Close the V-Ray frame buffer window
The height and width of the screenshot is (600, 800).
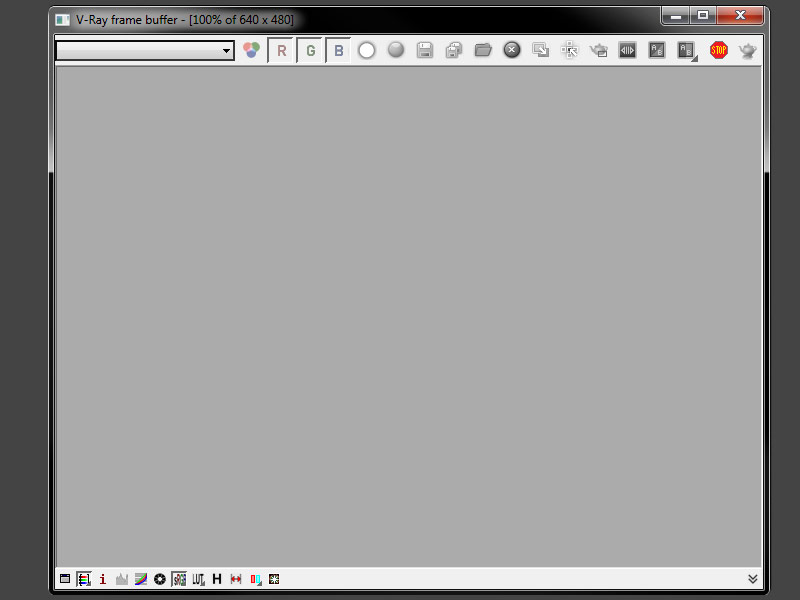pyautogui.click(x=740, y=16)
